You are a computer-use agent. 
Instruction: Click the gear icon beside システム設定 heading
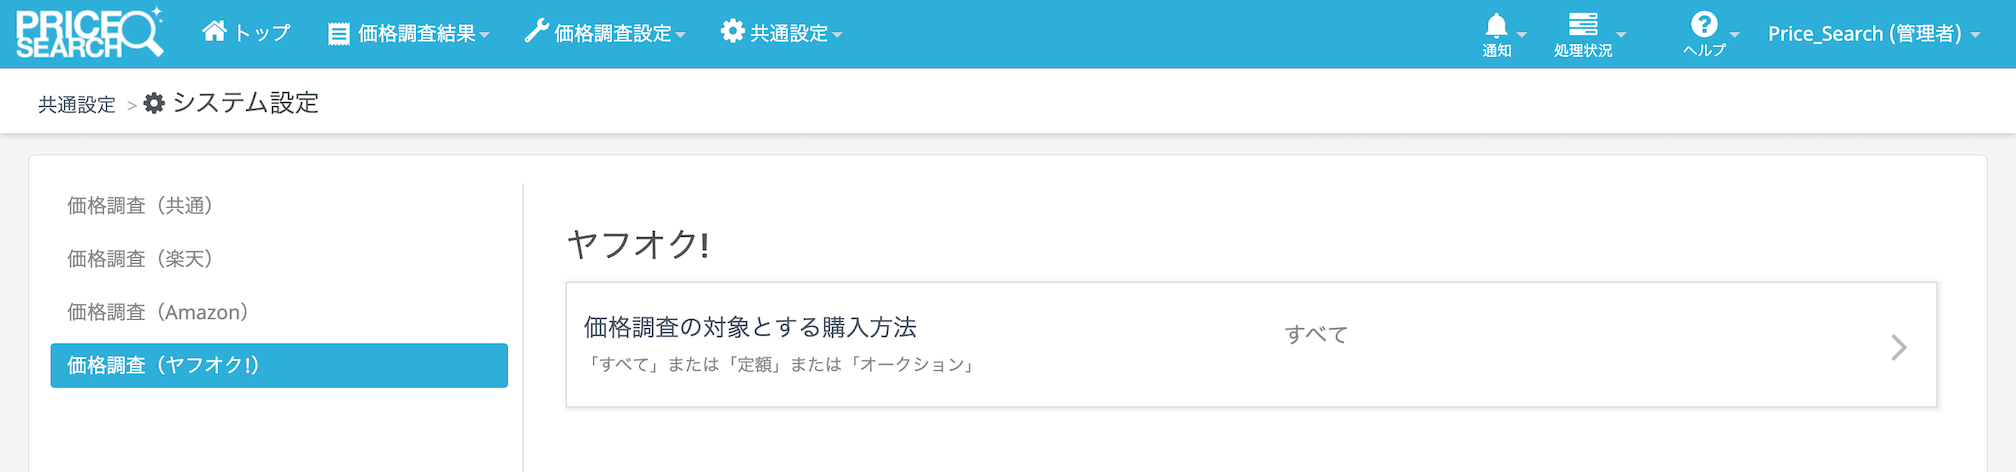(x=154, y=103)
